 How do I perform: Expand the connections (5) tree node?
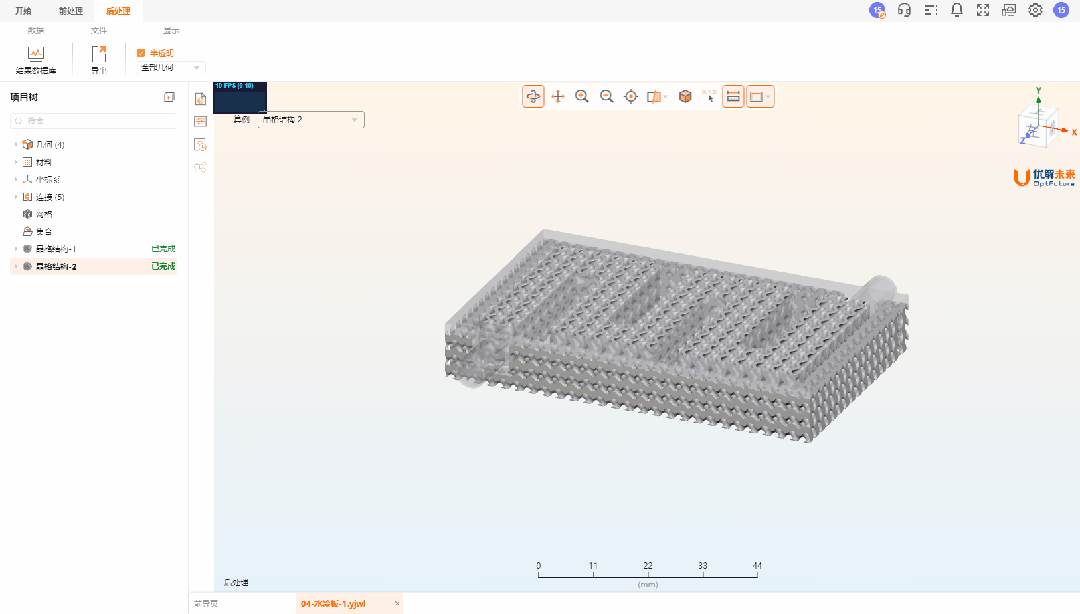(16, 197)
